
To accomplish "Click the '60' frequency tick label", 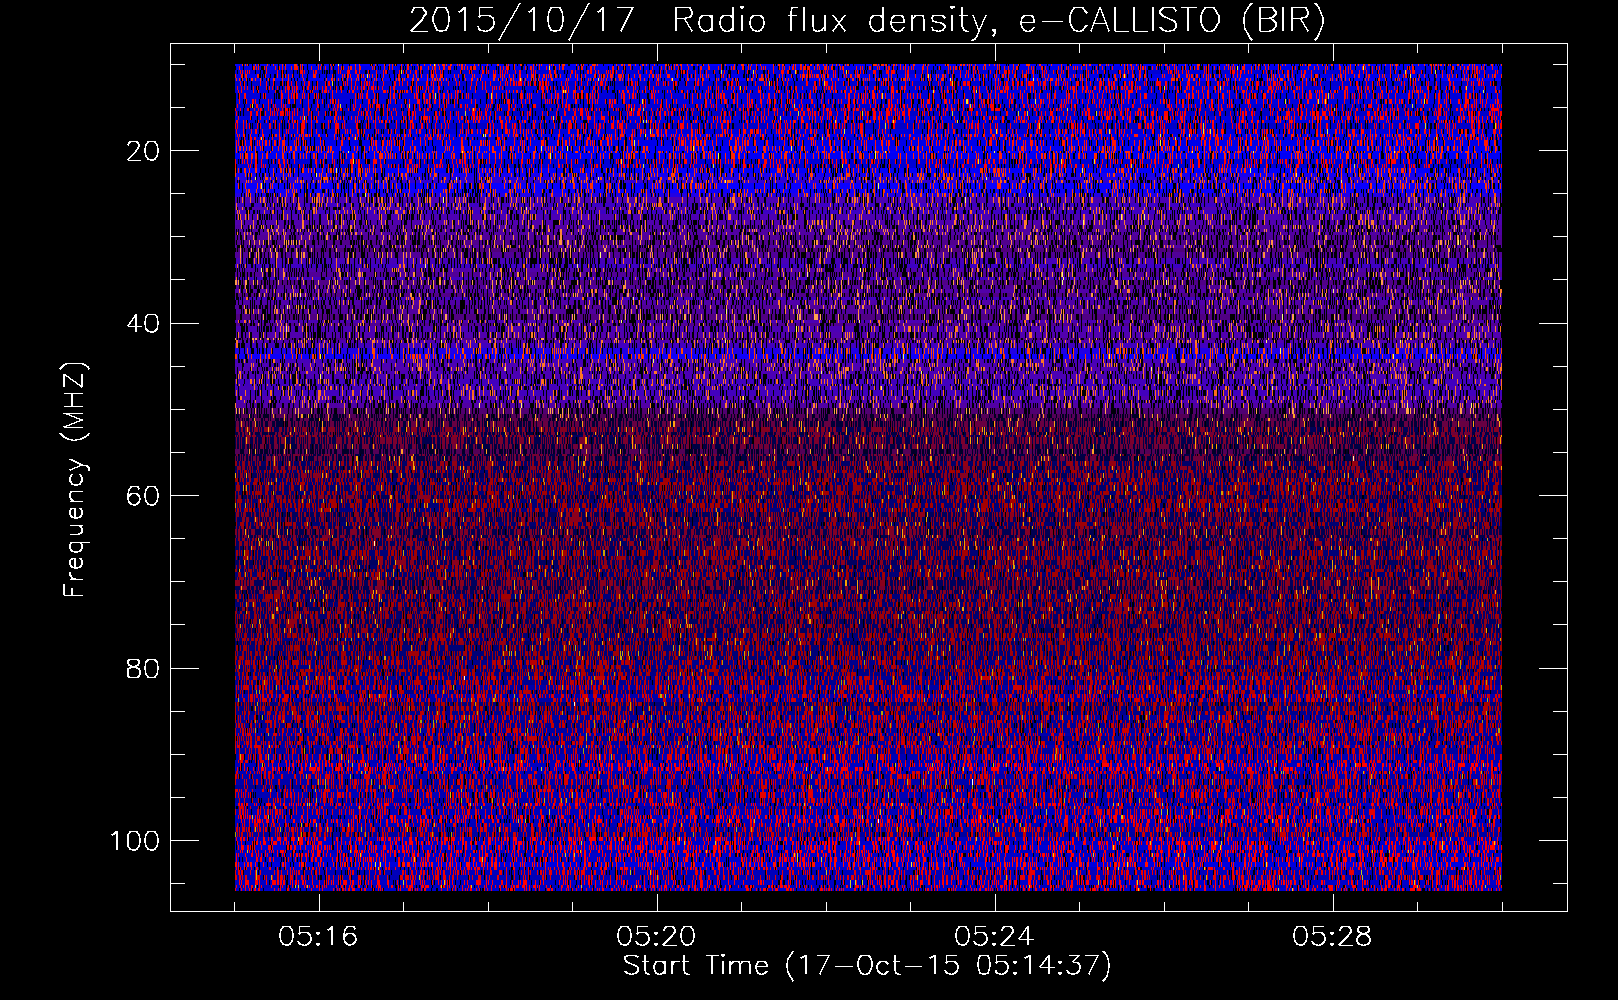I will tap(143, 496).
